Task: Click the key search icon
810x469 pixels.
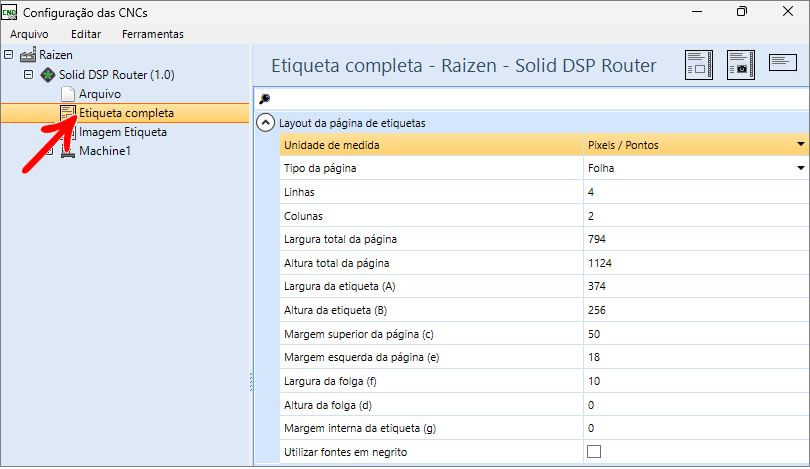Action: point(264,99)
